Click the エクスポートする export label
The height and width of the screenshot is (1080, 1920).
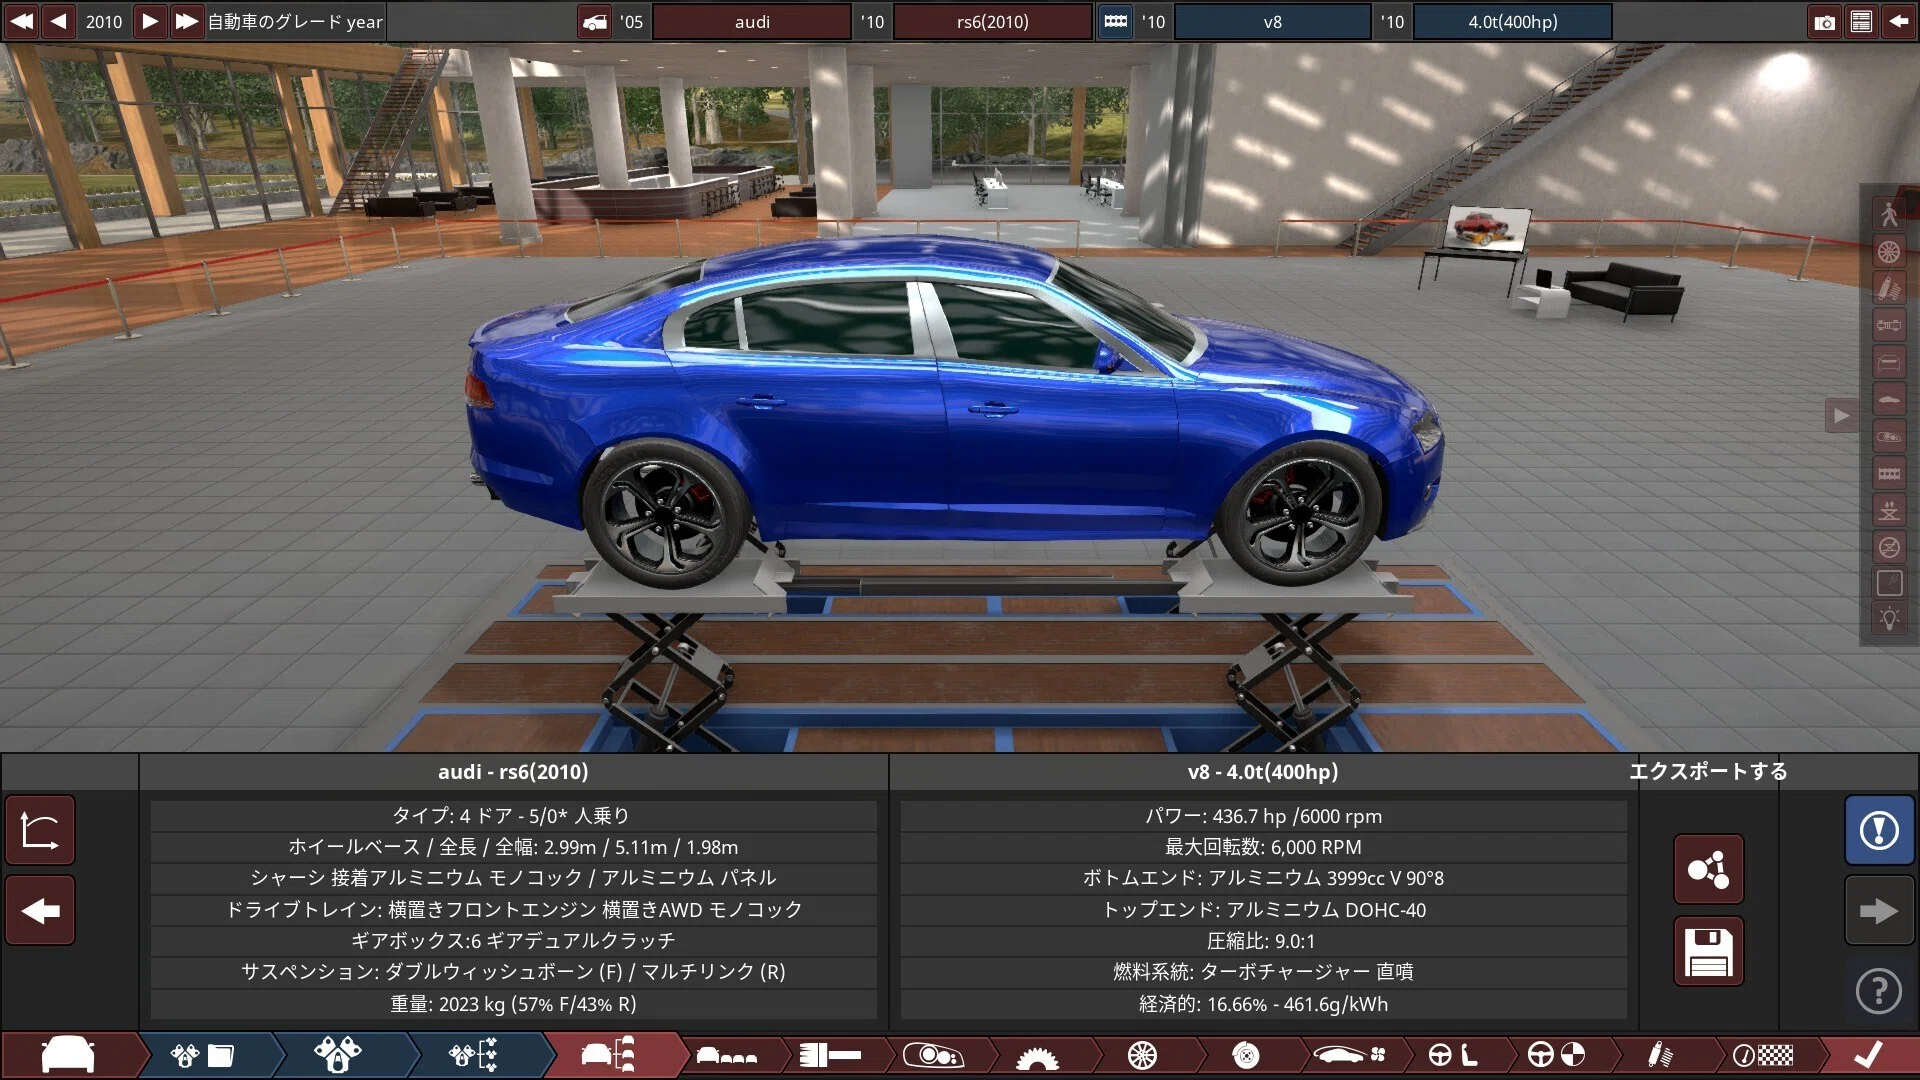[x=1708, y=771]
